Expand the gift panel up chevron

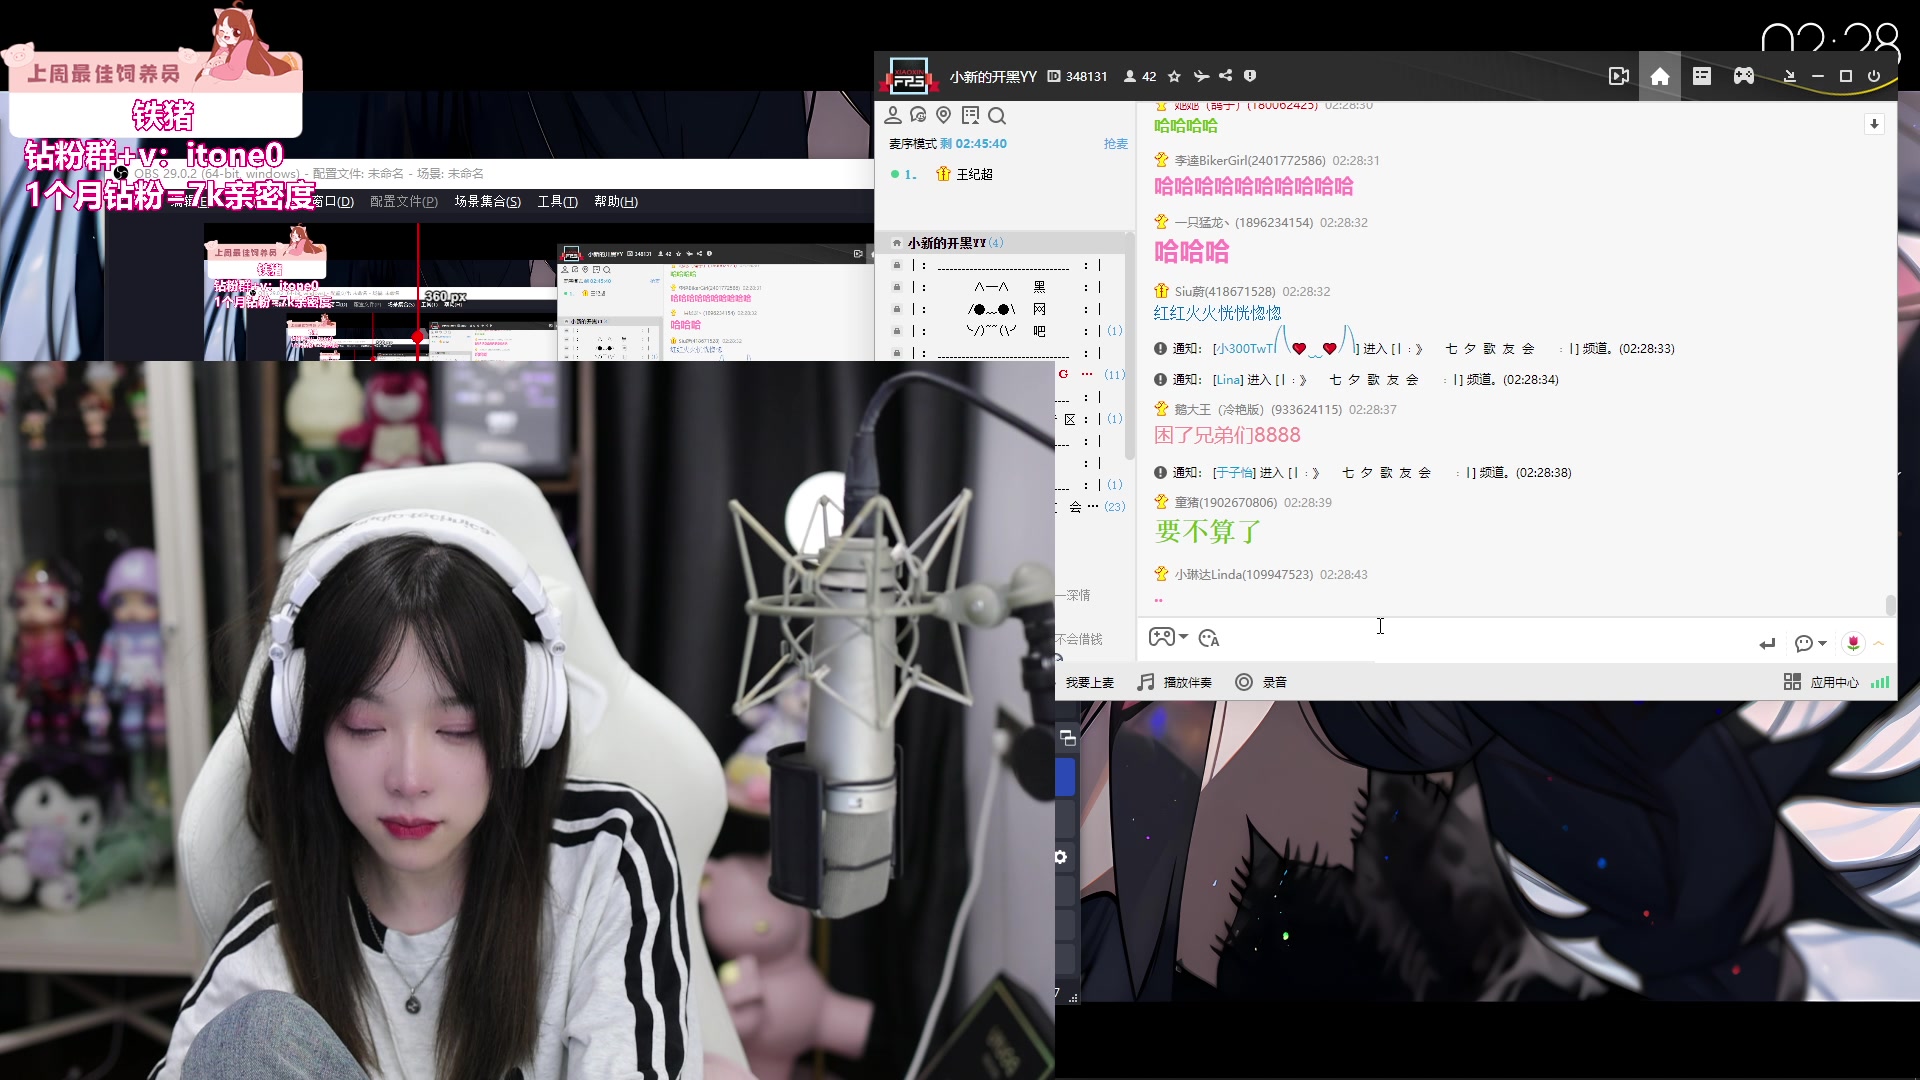pos(1879,643)
